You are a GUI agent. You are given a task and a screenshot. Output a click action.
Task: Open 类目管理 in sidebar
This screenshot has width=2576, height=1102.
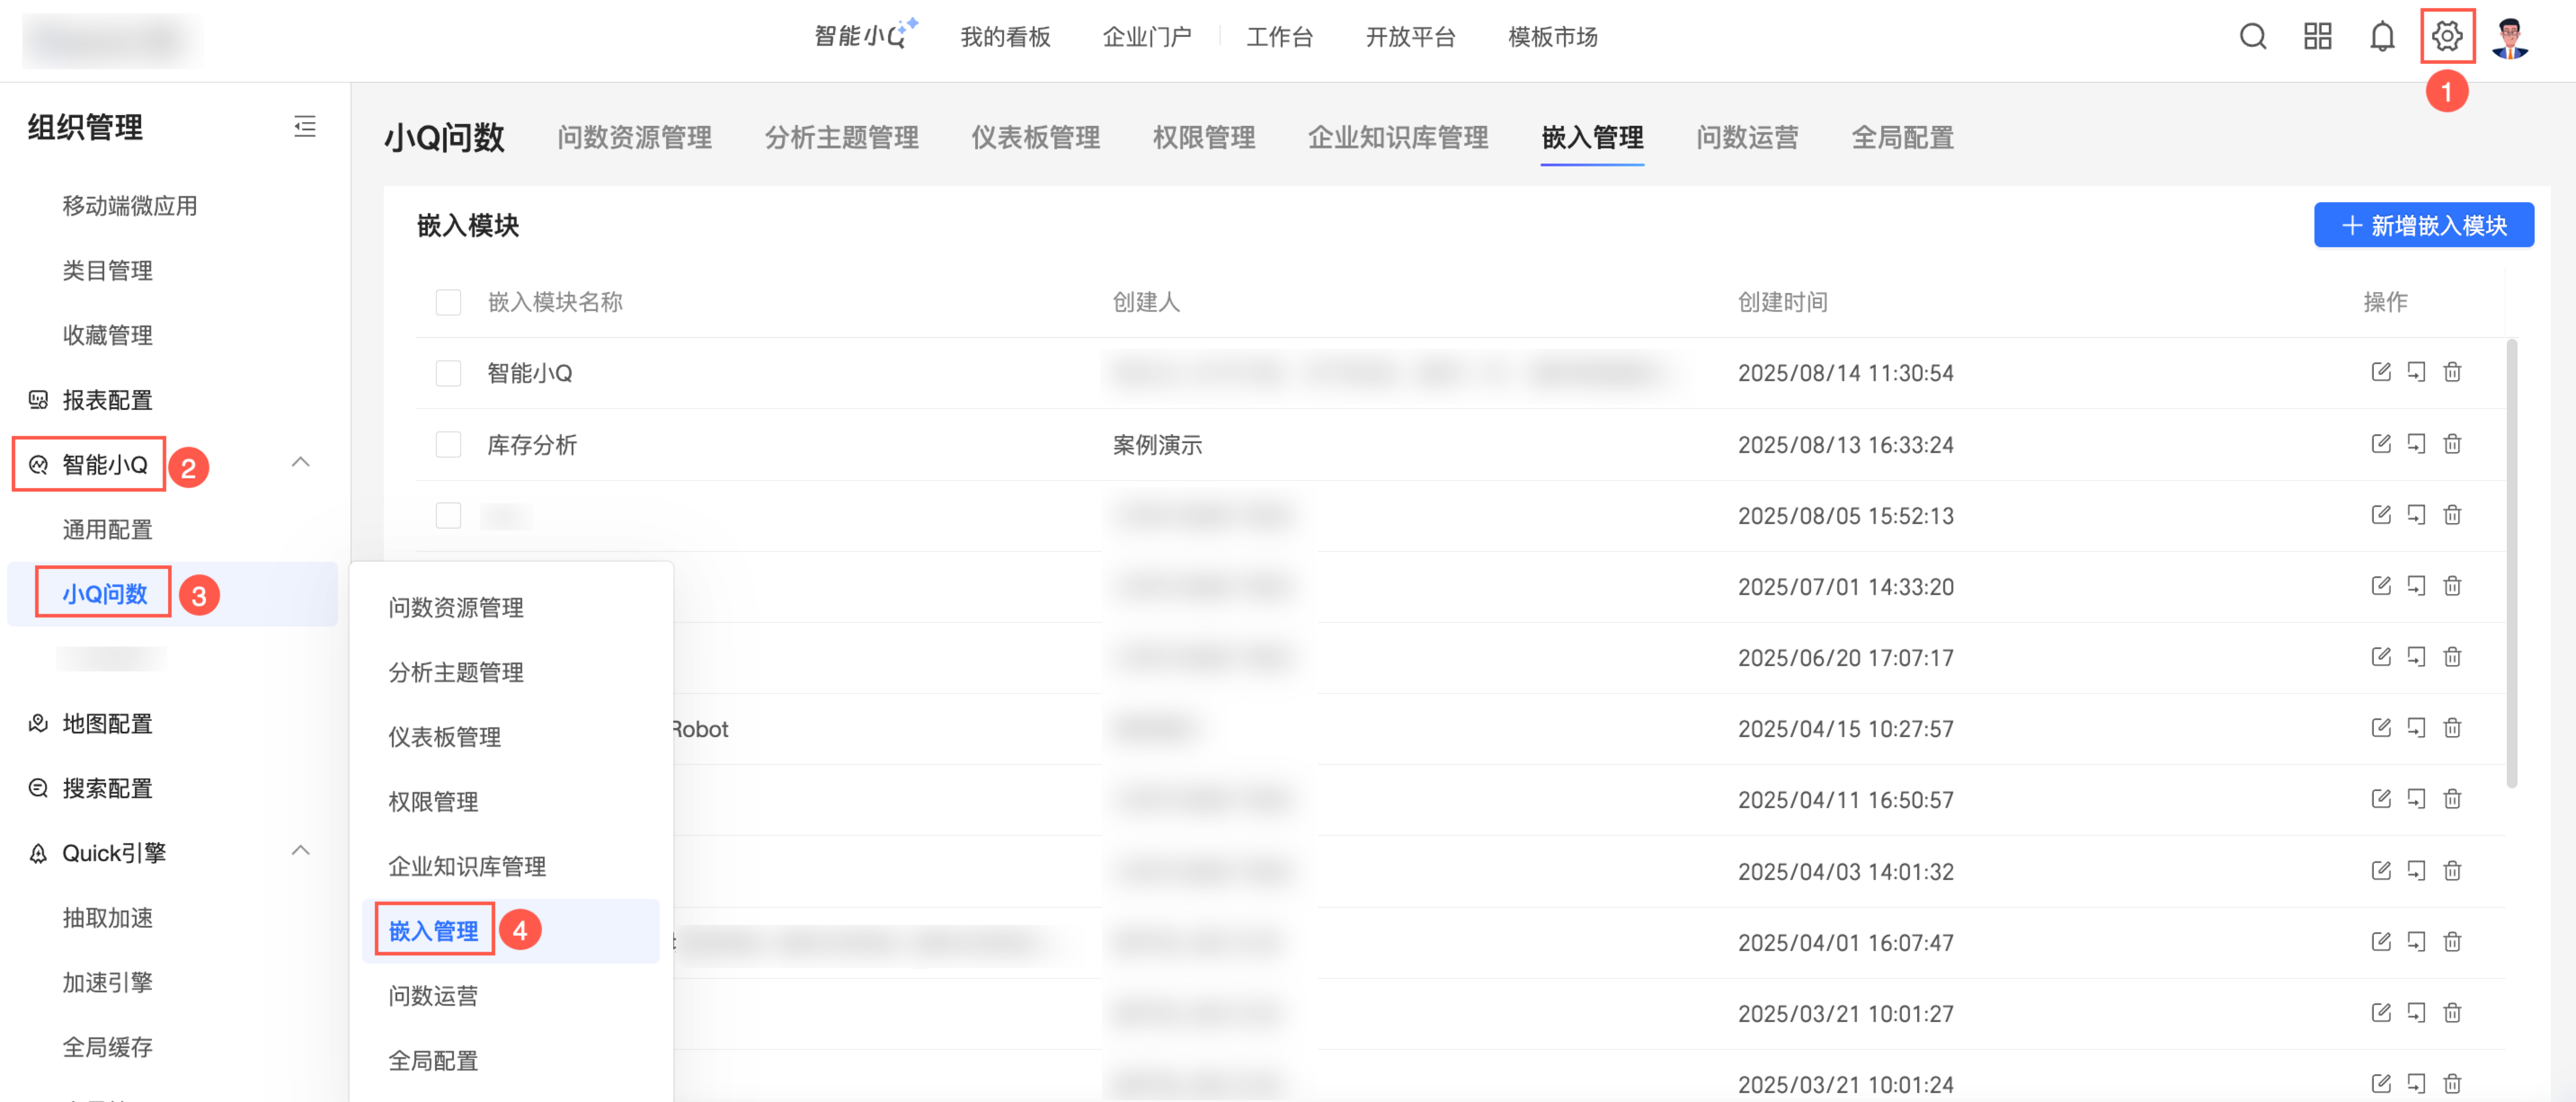(107, 270)
